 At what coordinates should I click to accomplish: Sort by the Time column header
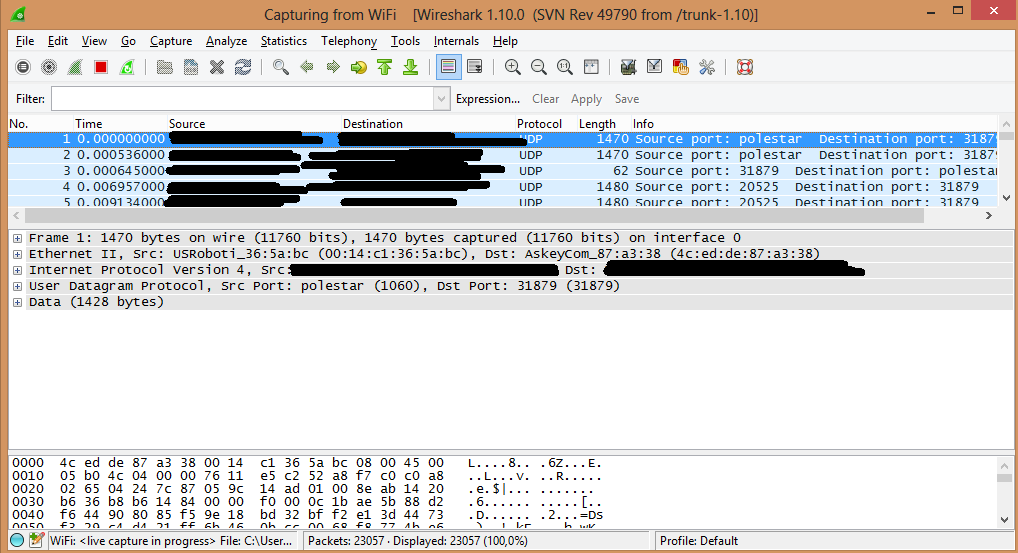tap(119, 123)
